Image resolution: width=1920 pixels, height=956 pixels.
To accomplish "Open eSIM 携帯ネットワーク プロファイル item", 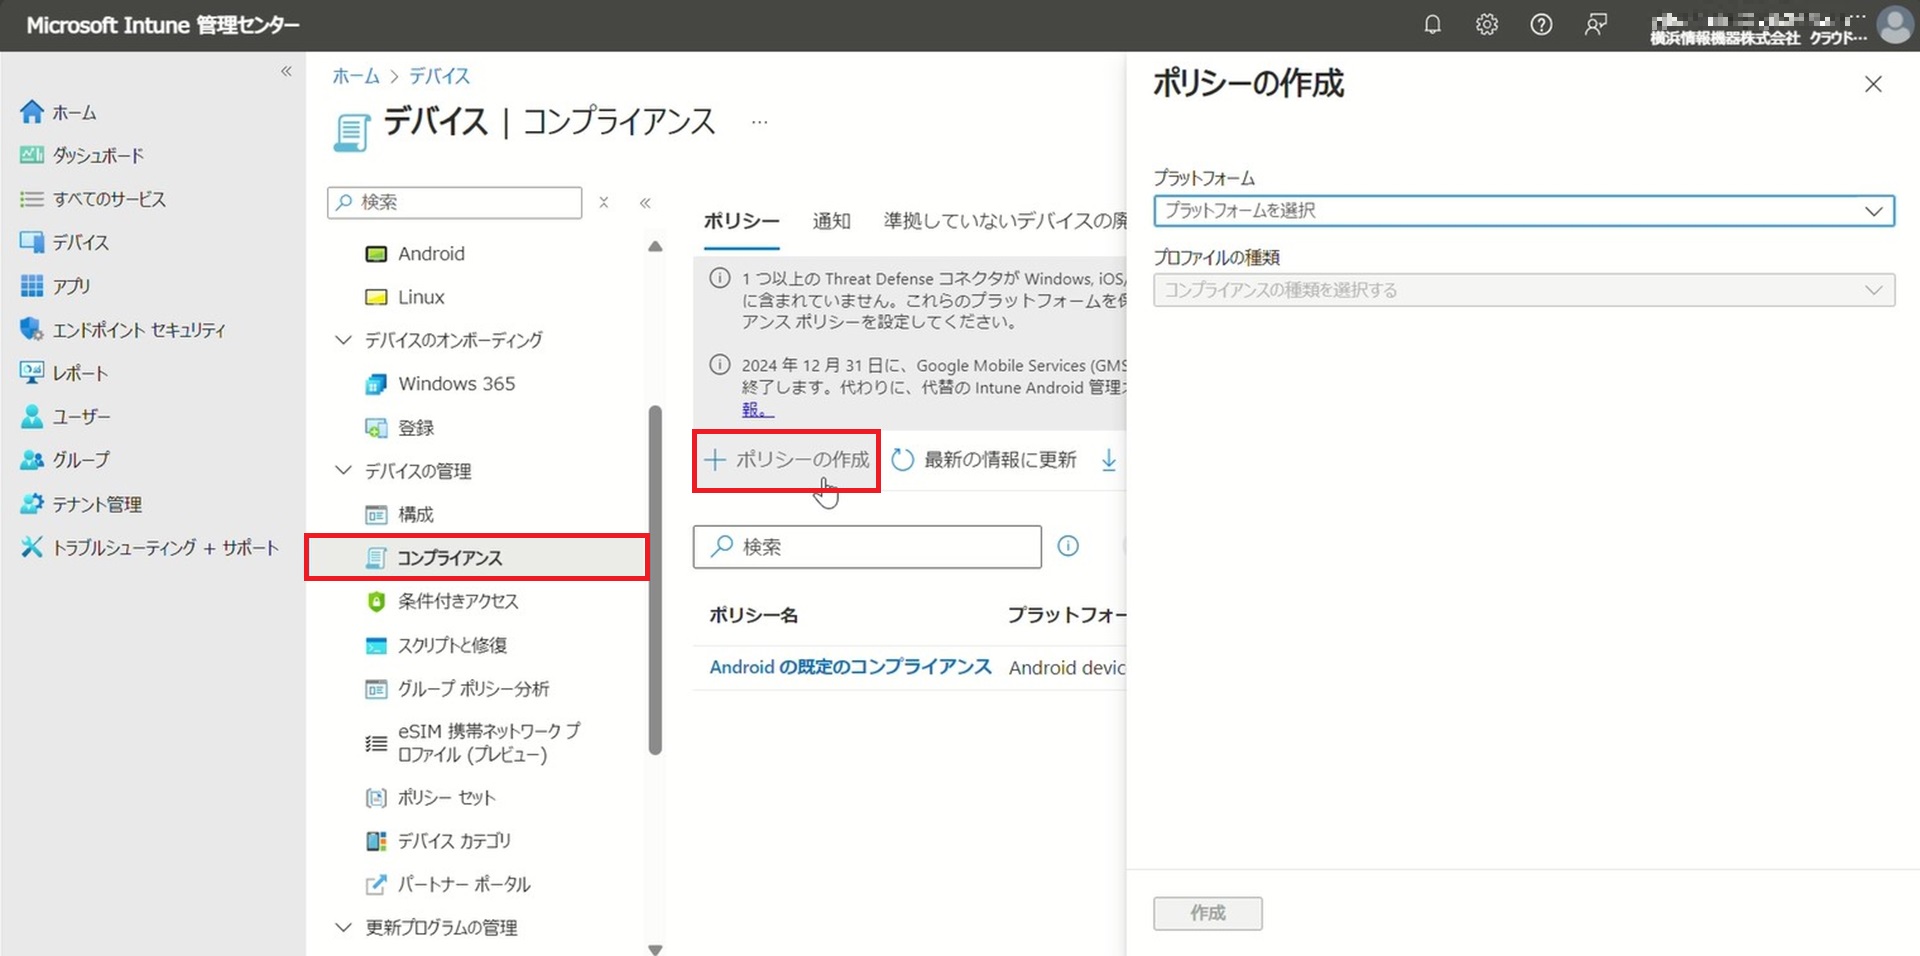I will 473,743.
